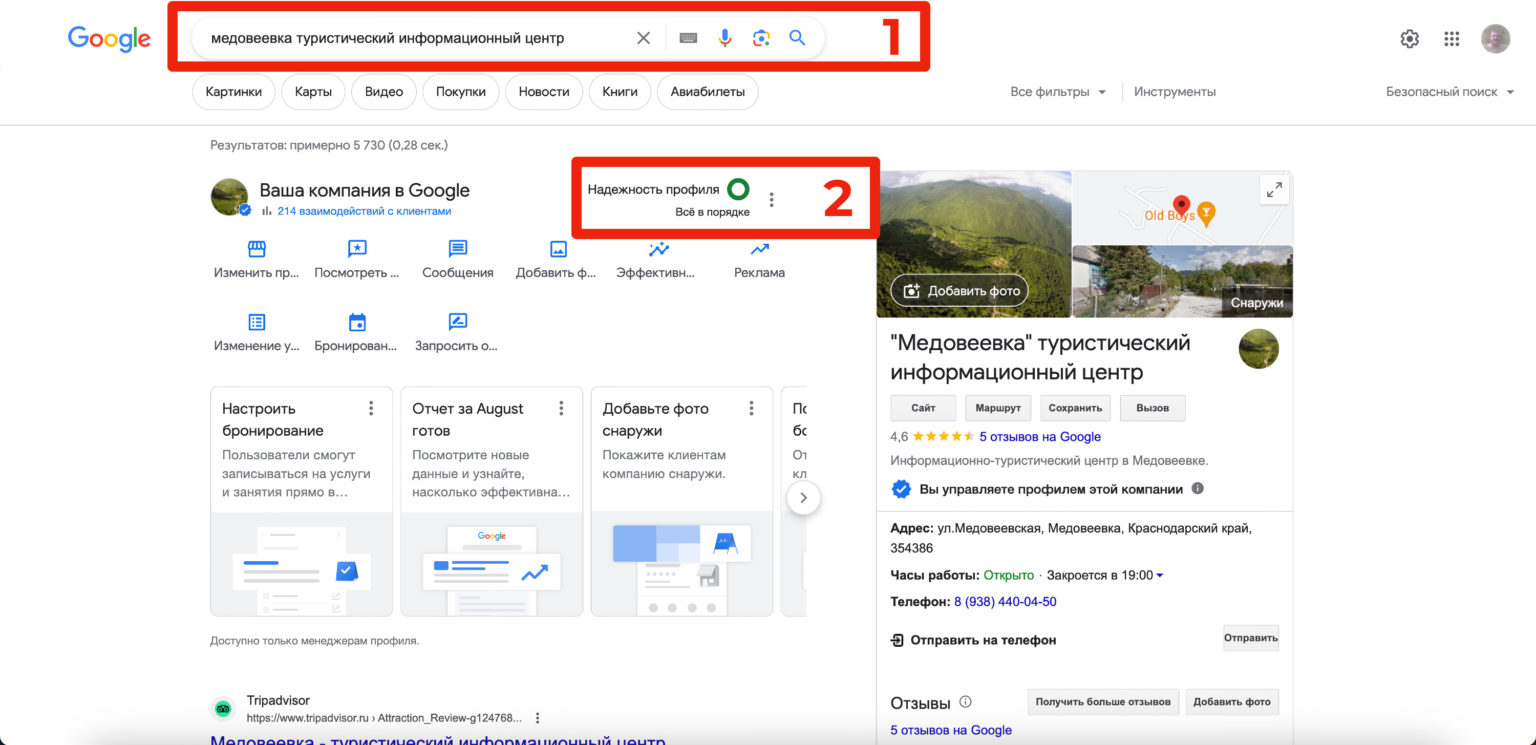Open the Реклама trend icon
1536x745 pixels.
click(x=759, y=249)
